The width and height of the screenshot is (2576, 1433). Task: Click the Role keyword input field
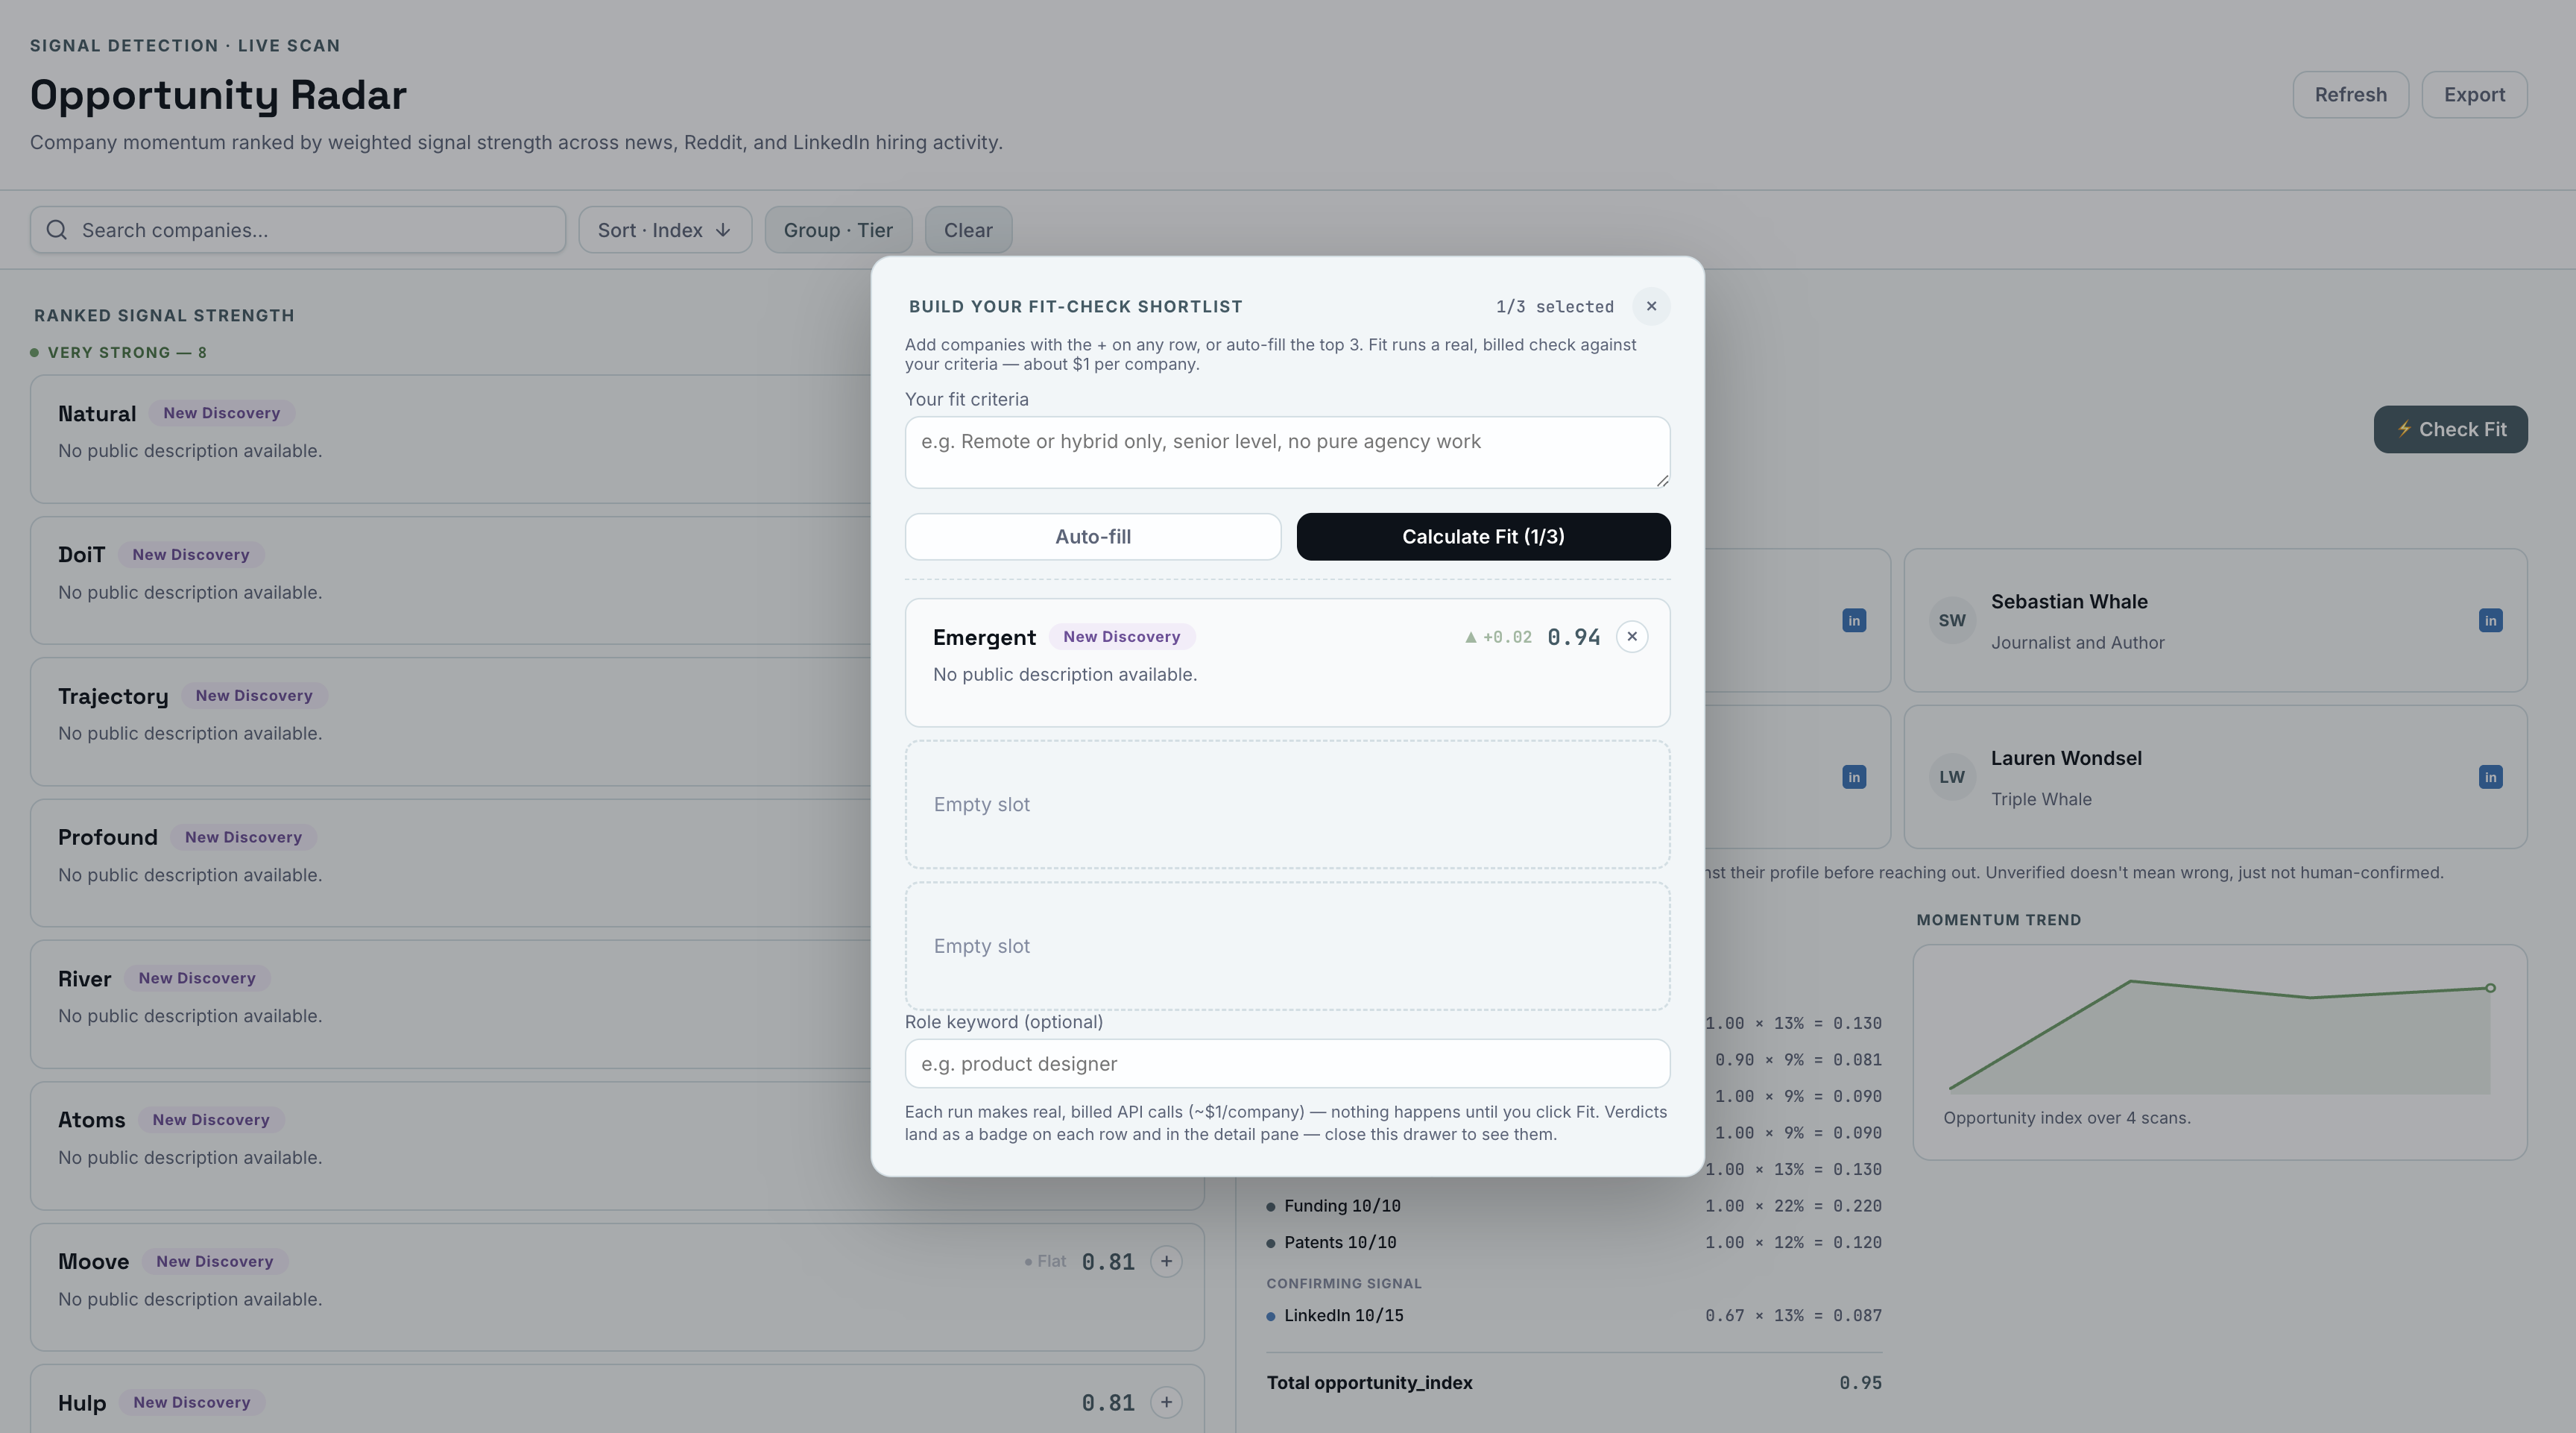pyautogui.click(x=1287, y=1064)
